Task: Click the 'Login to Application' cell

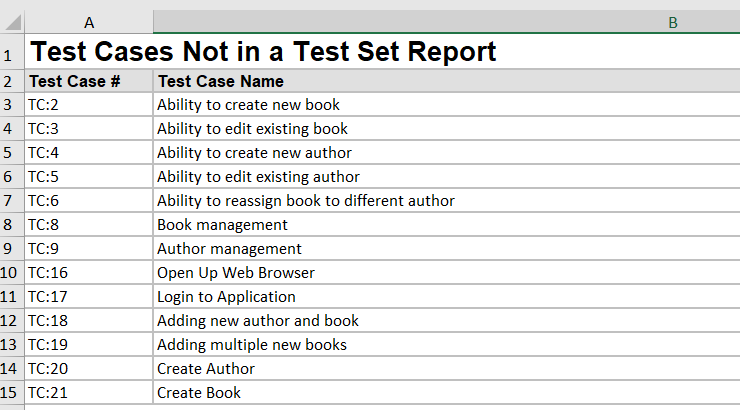Action: [226, 297]
